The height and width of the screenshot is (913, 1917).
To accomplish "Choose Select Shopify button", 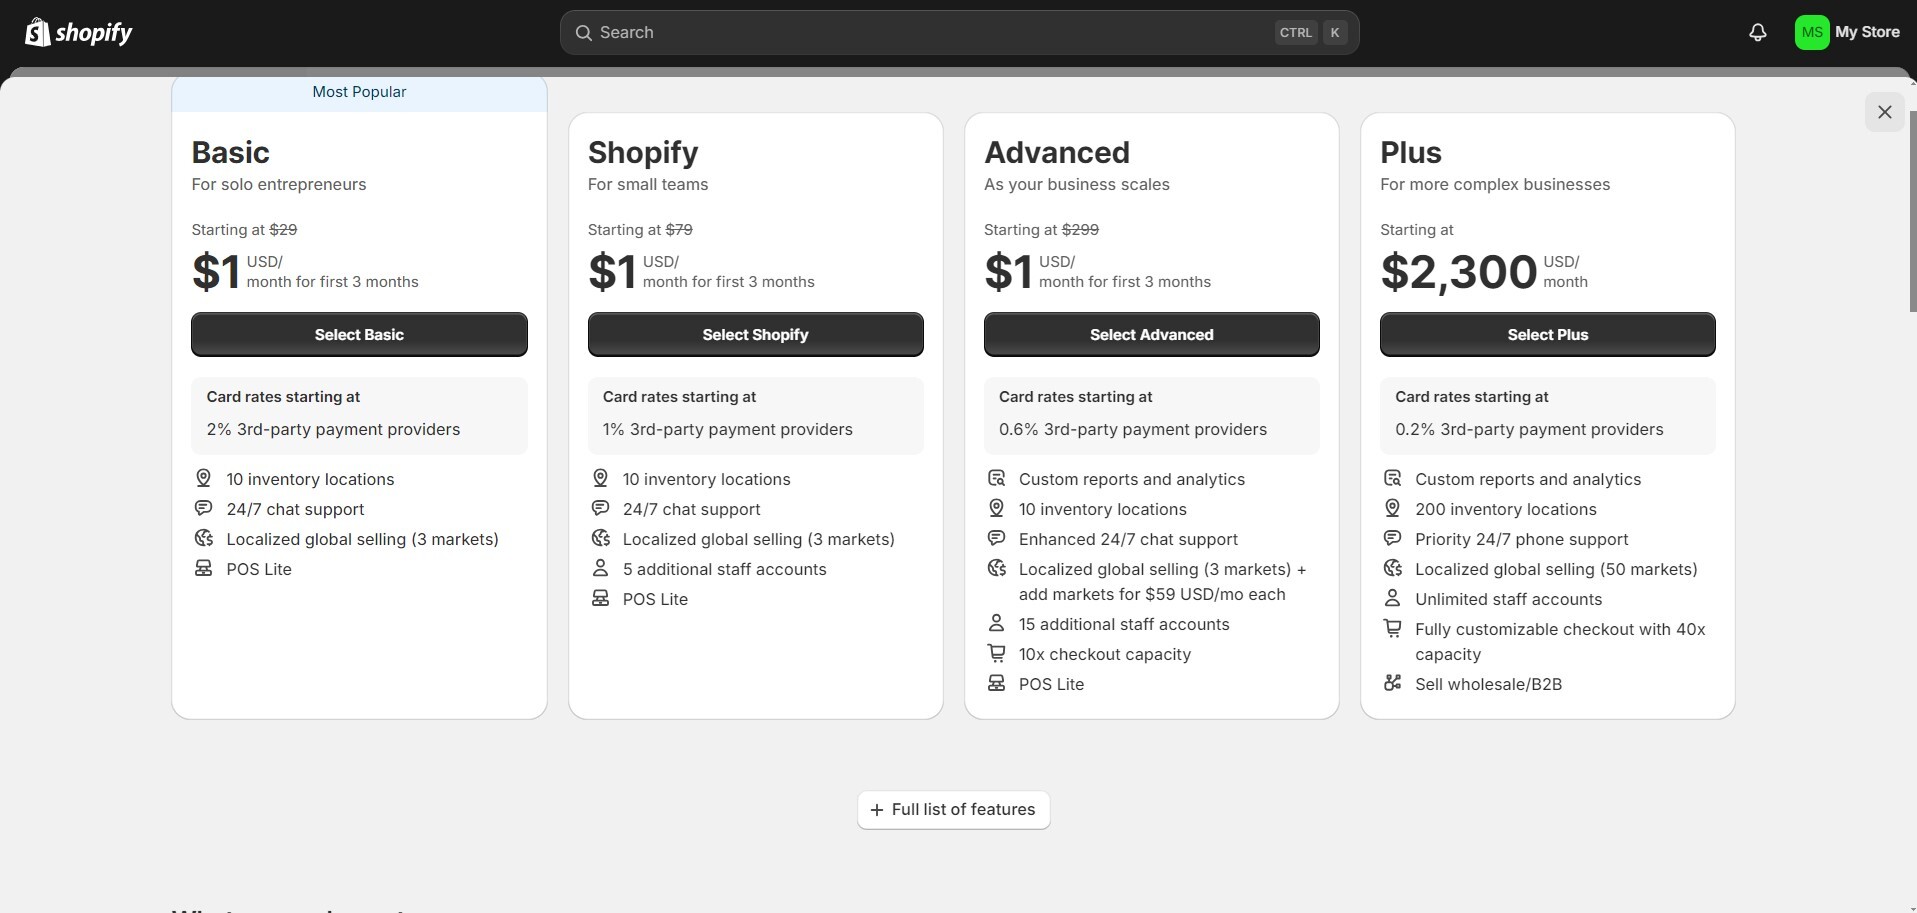I will tap(755, 335).
